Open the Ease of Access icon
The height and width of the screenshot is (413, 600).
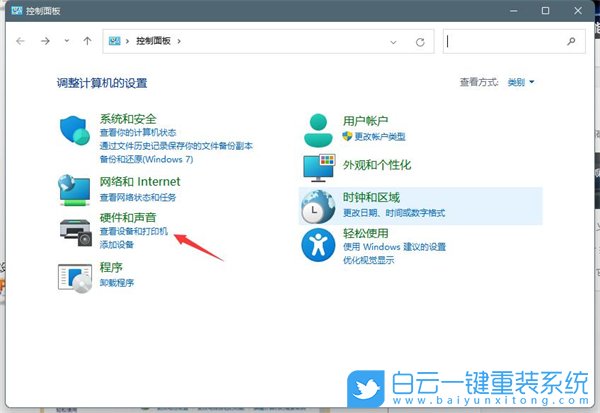point(318,245)
